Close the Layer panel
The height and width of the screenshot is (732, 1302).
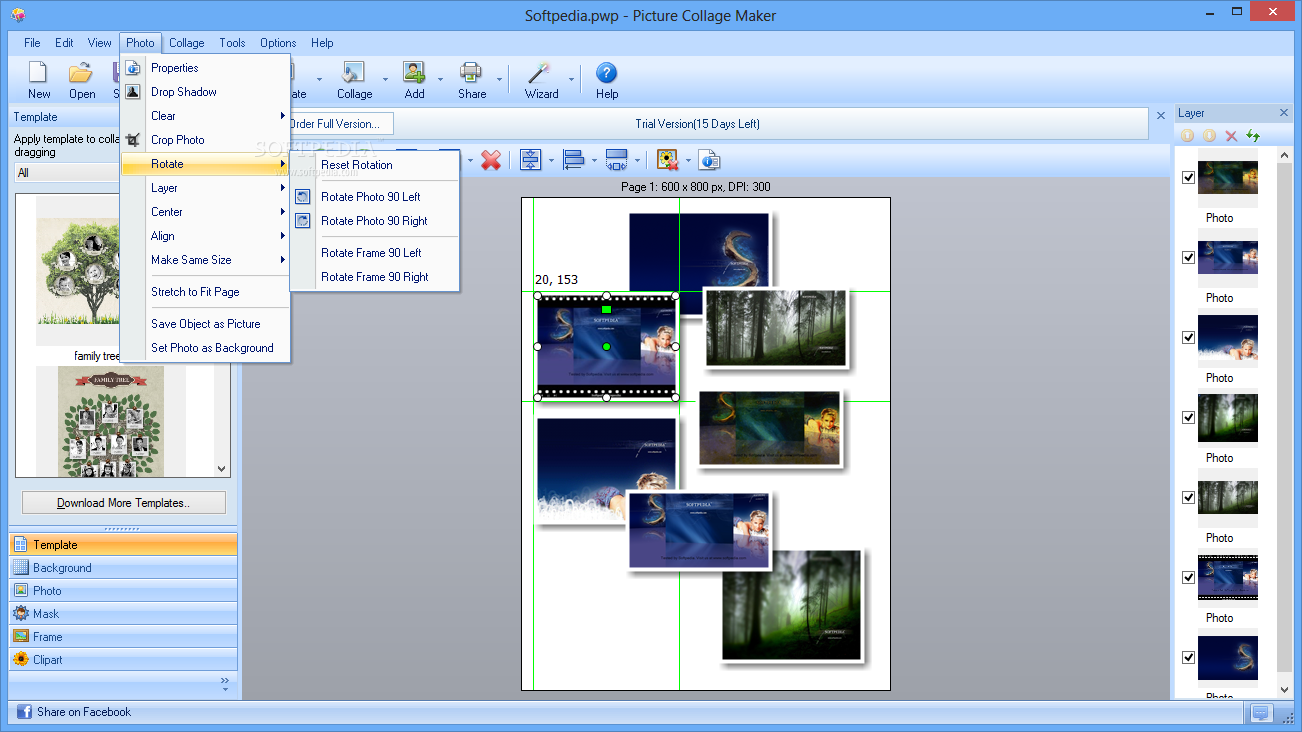[x=1285, y=113]
